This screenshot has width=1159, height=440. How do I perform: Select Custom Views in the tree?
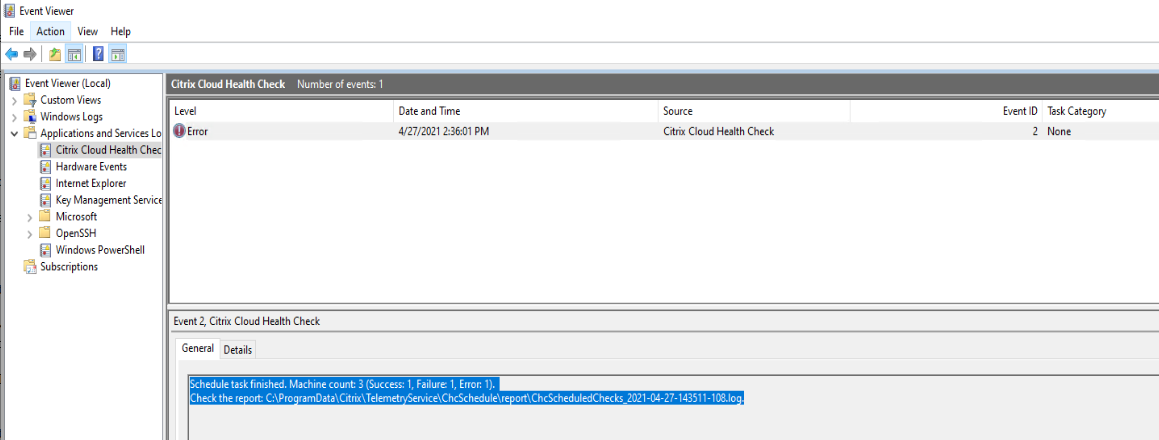71,100
